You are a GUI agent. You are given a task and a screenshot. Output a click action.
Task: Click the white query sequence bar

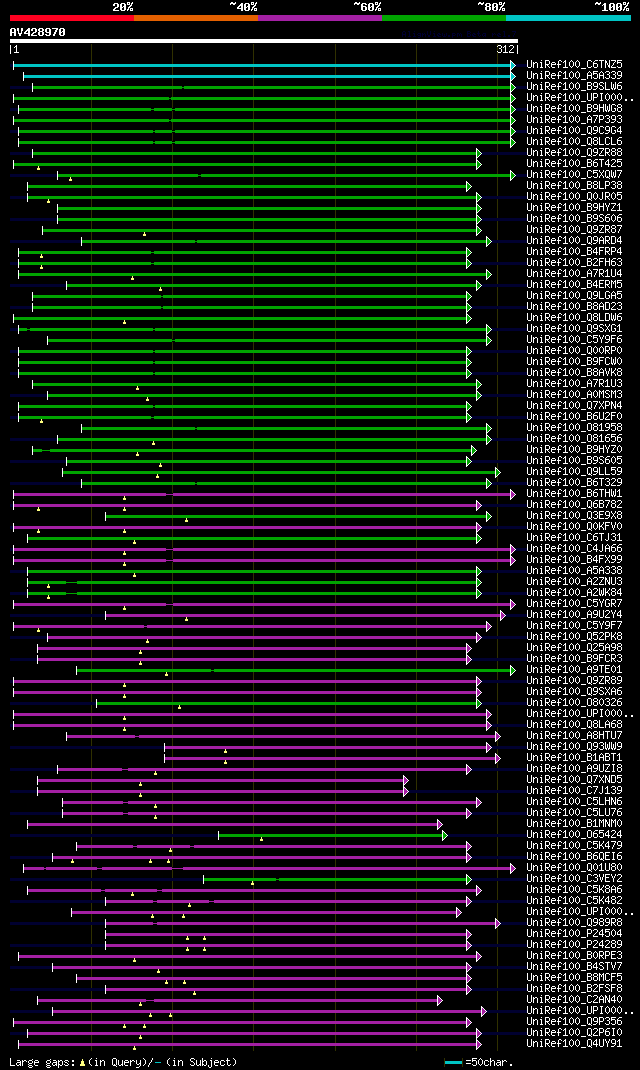[264, 41]
